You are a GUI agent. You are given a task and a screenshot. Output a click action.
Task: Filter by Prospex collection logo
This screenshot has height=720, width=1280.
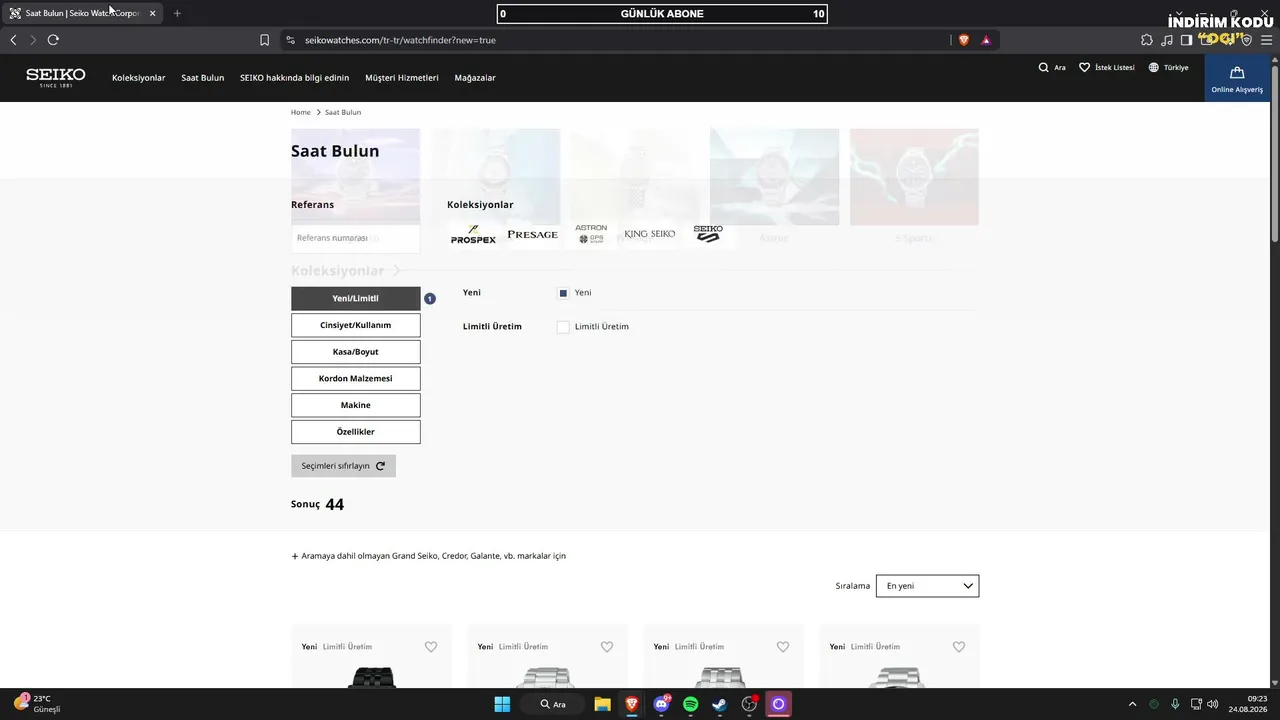[x=473, y=235]
